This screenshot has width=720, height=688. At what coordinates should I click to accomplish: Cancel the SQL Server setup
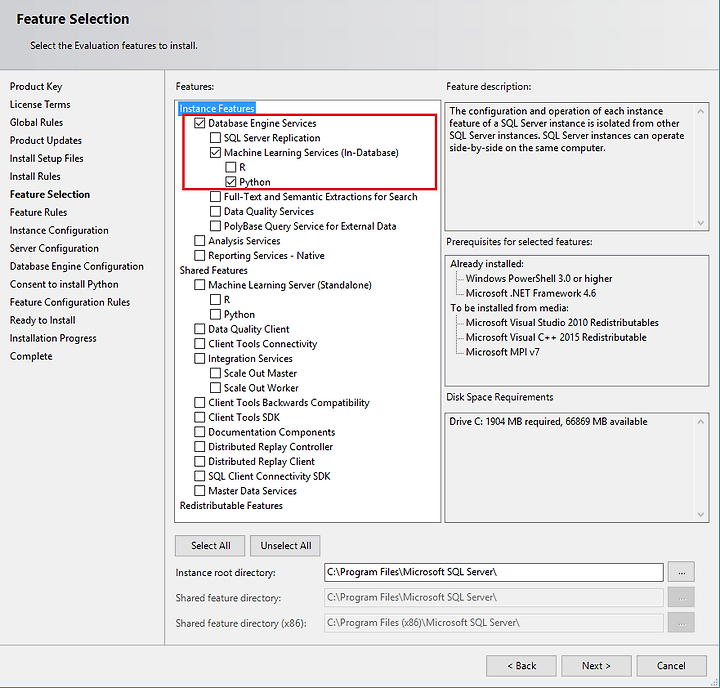click(671, 665)
